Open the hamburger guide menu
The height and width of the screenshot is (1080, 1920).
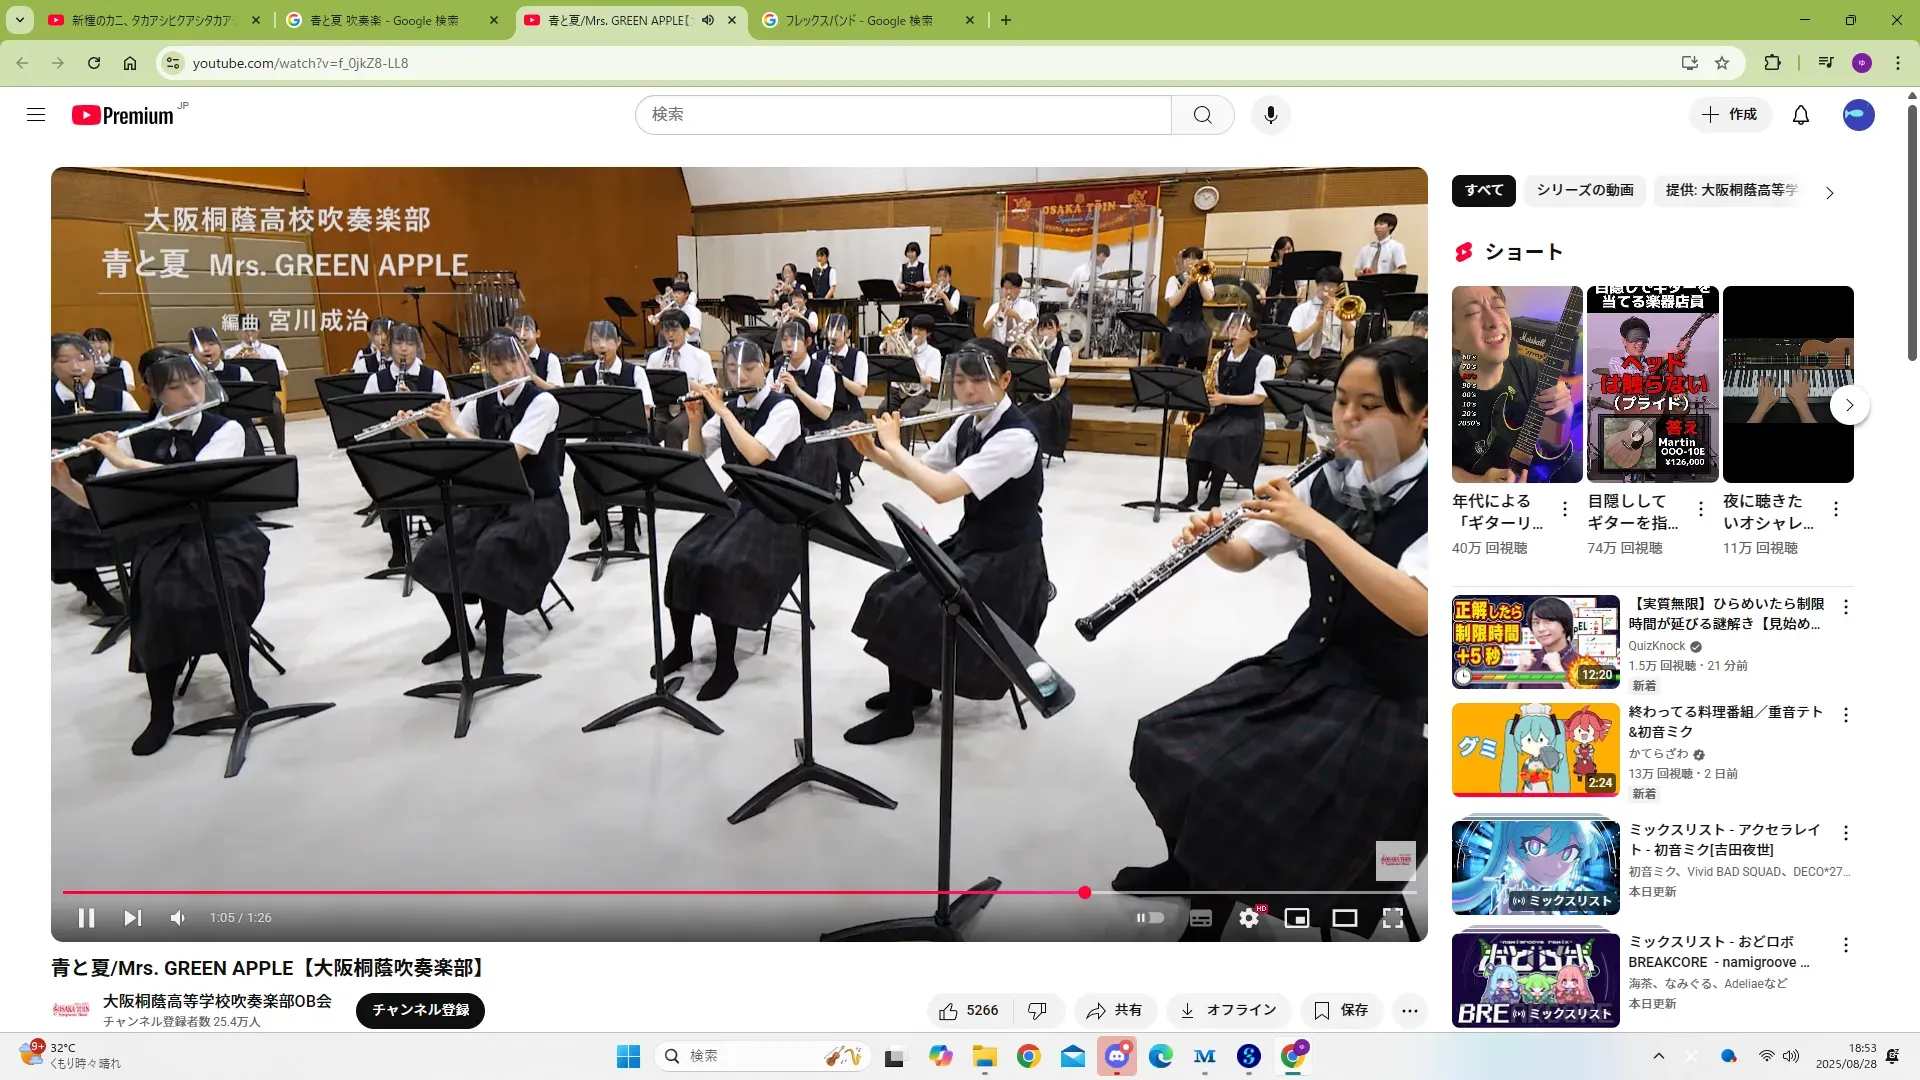36,115
